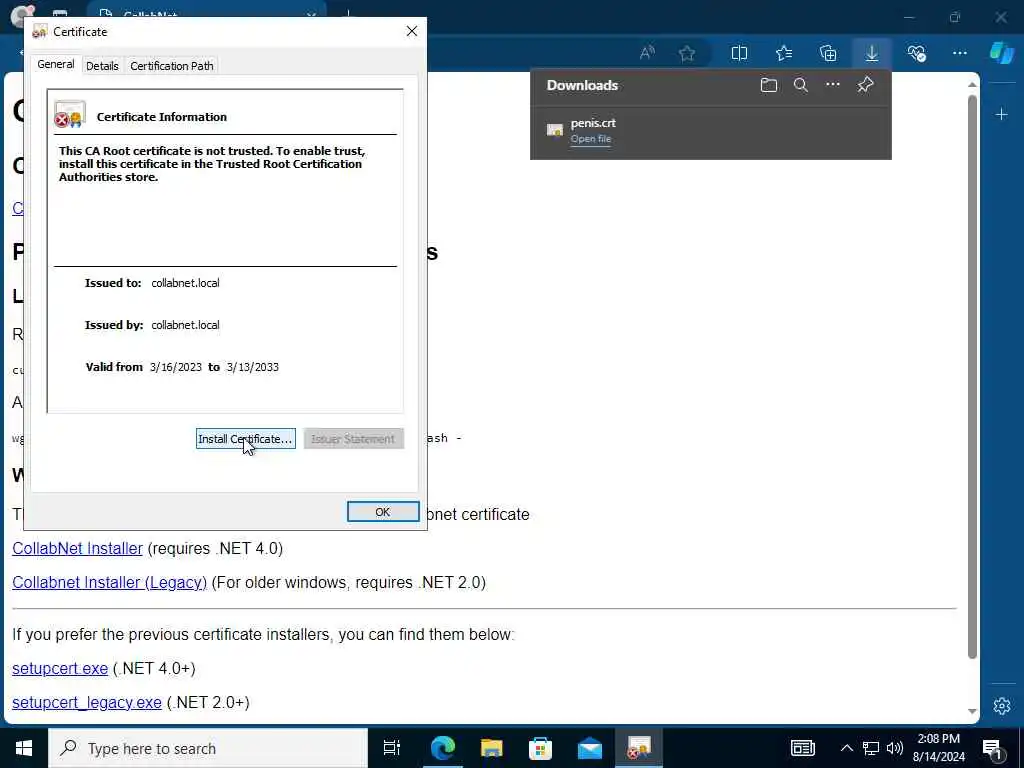Screen dimensions: 1024x768
Task: Click the Read aloud icon in Edge toolbar
Action: pos(647,54)
